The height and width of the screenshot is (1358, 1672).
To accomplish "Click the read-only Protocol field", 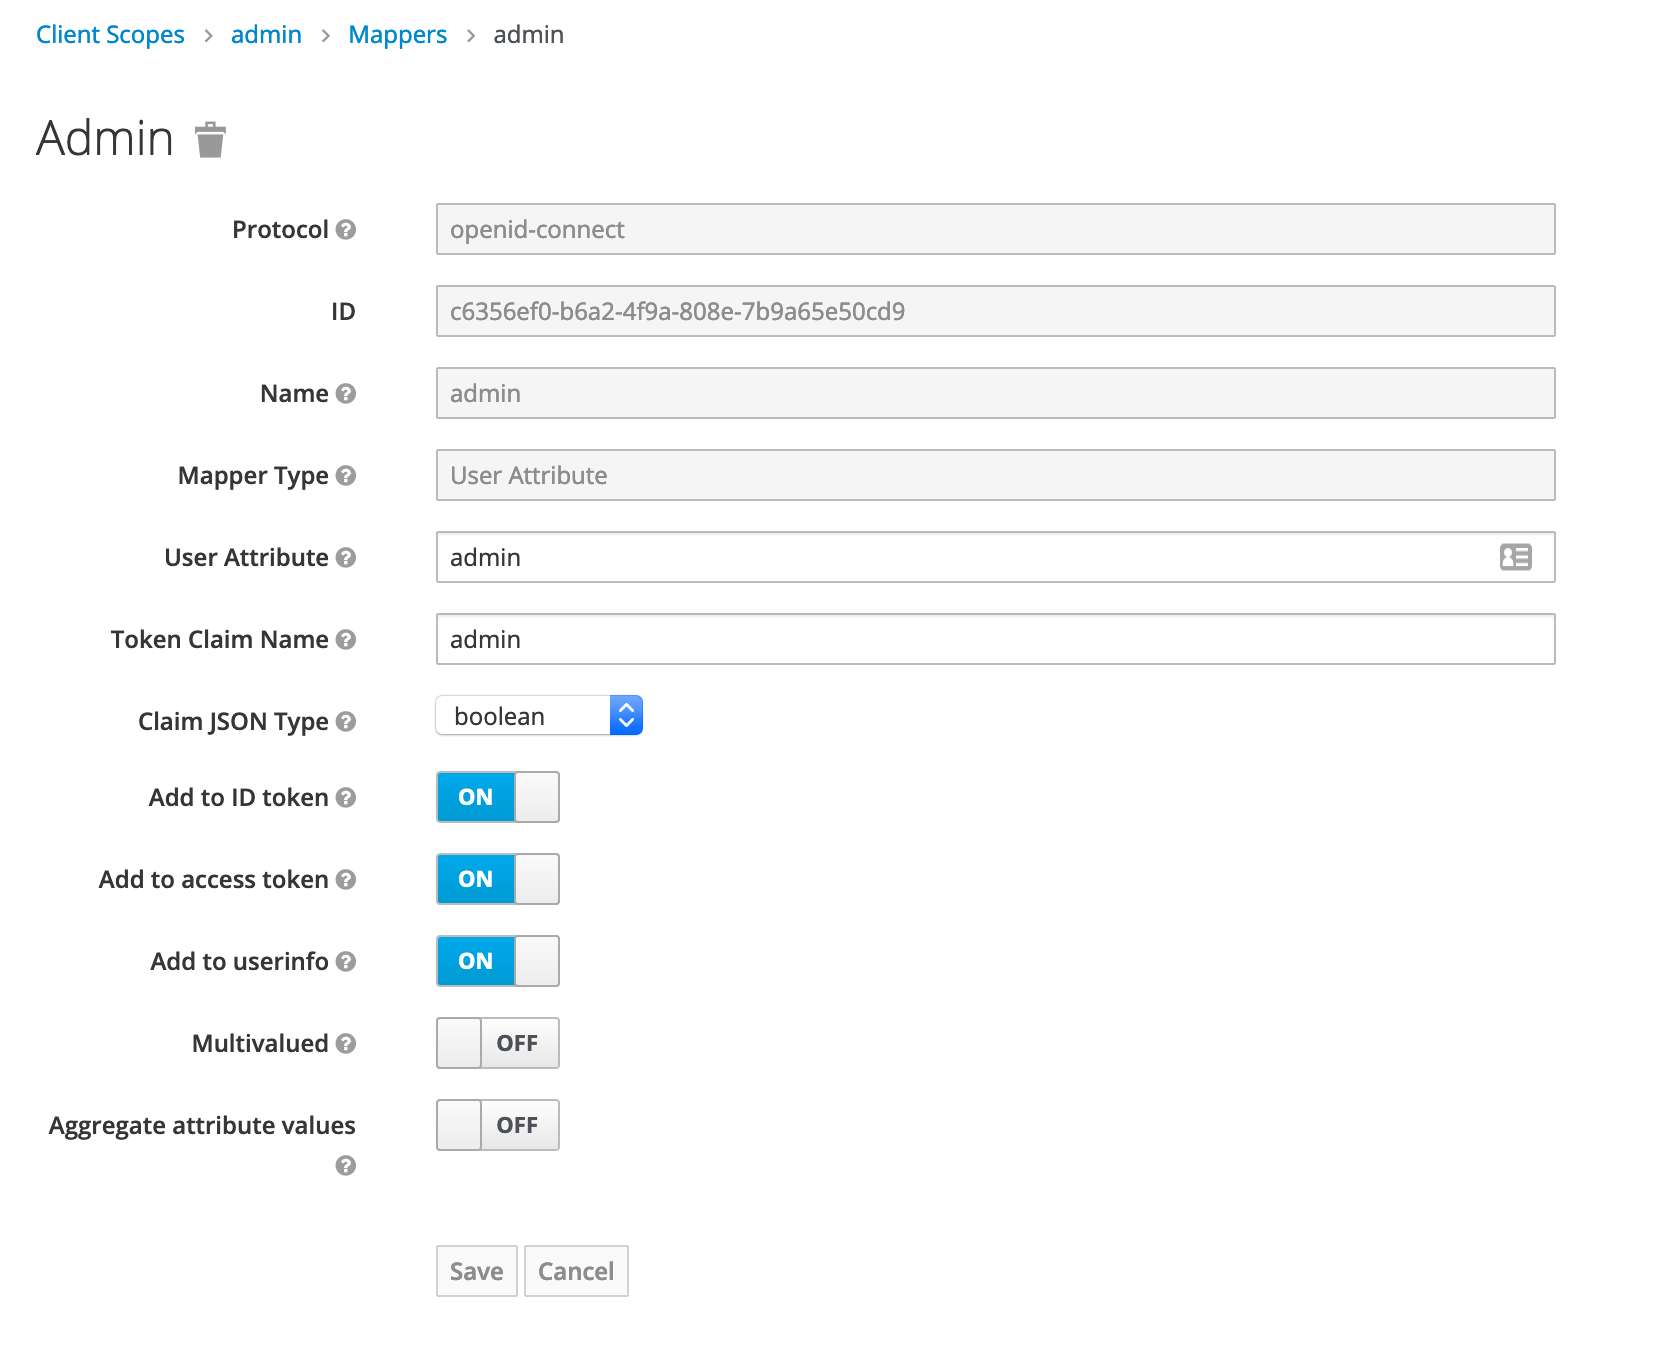I will point(996,229).
